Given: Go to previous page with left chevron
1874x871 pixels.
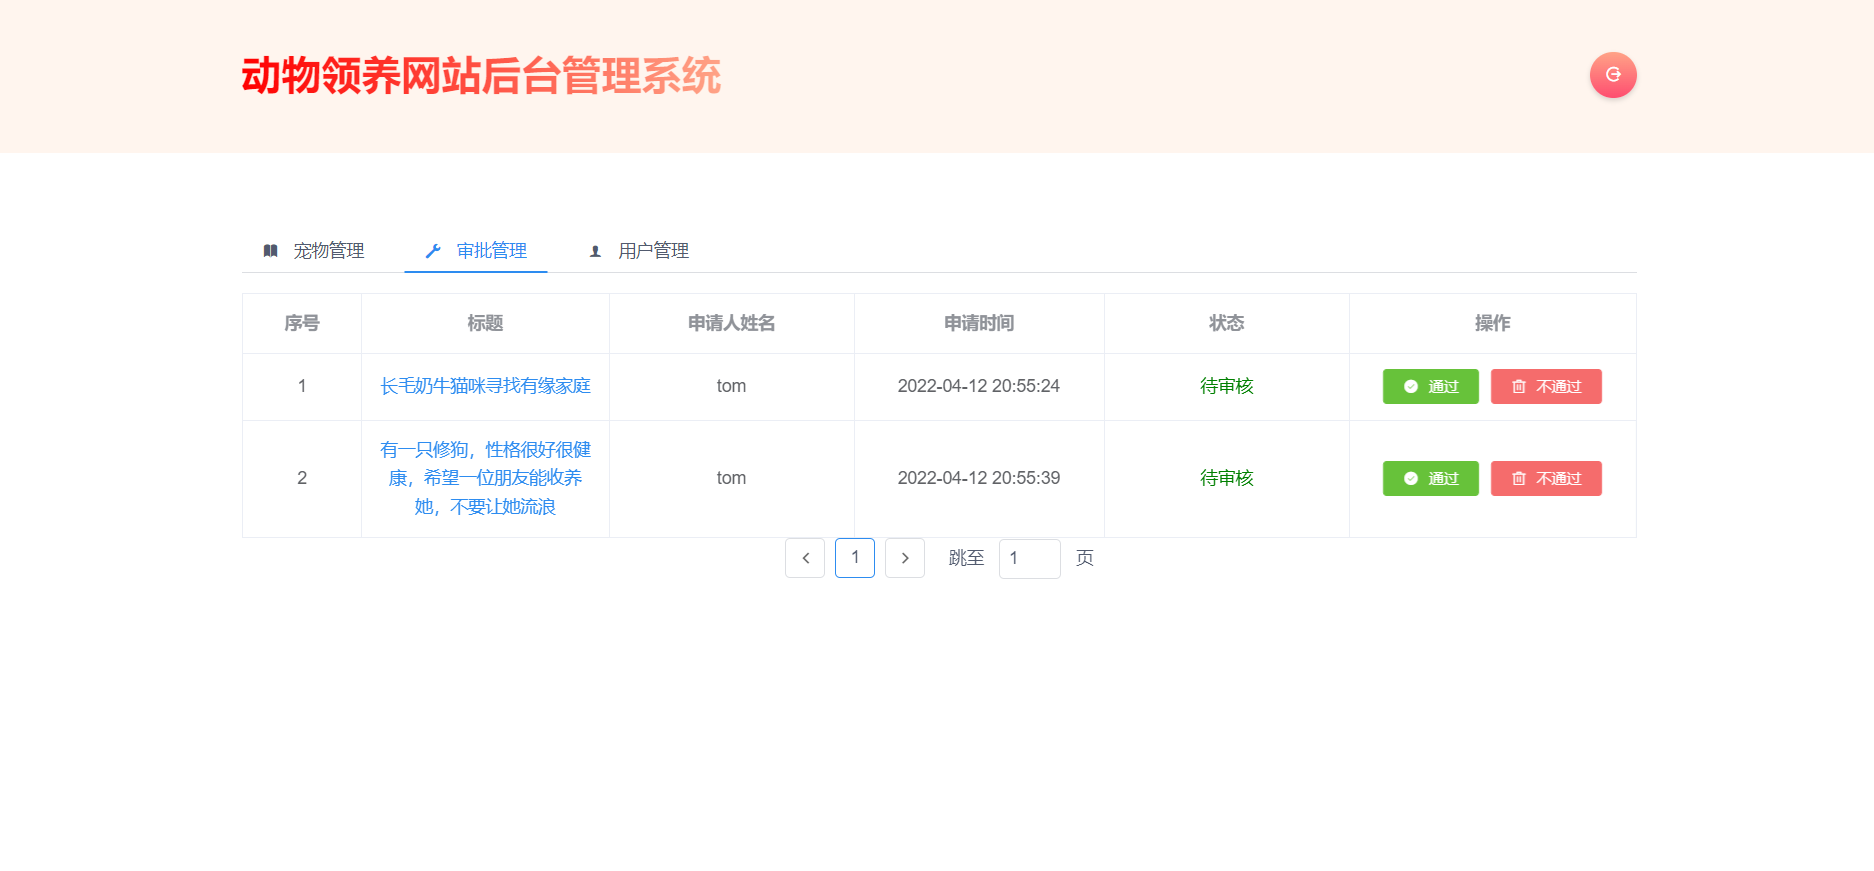Looking at the screenshot, I should pyautogui.click(x=805, y=558).
